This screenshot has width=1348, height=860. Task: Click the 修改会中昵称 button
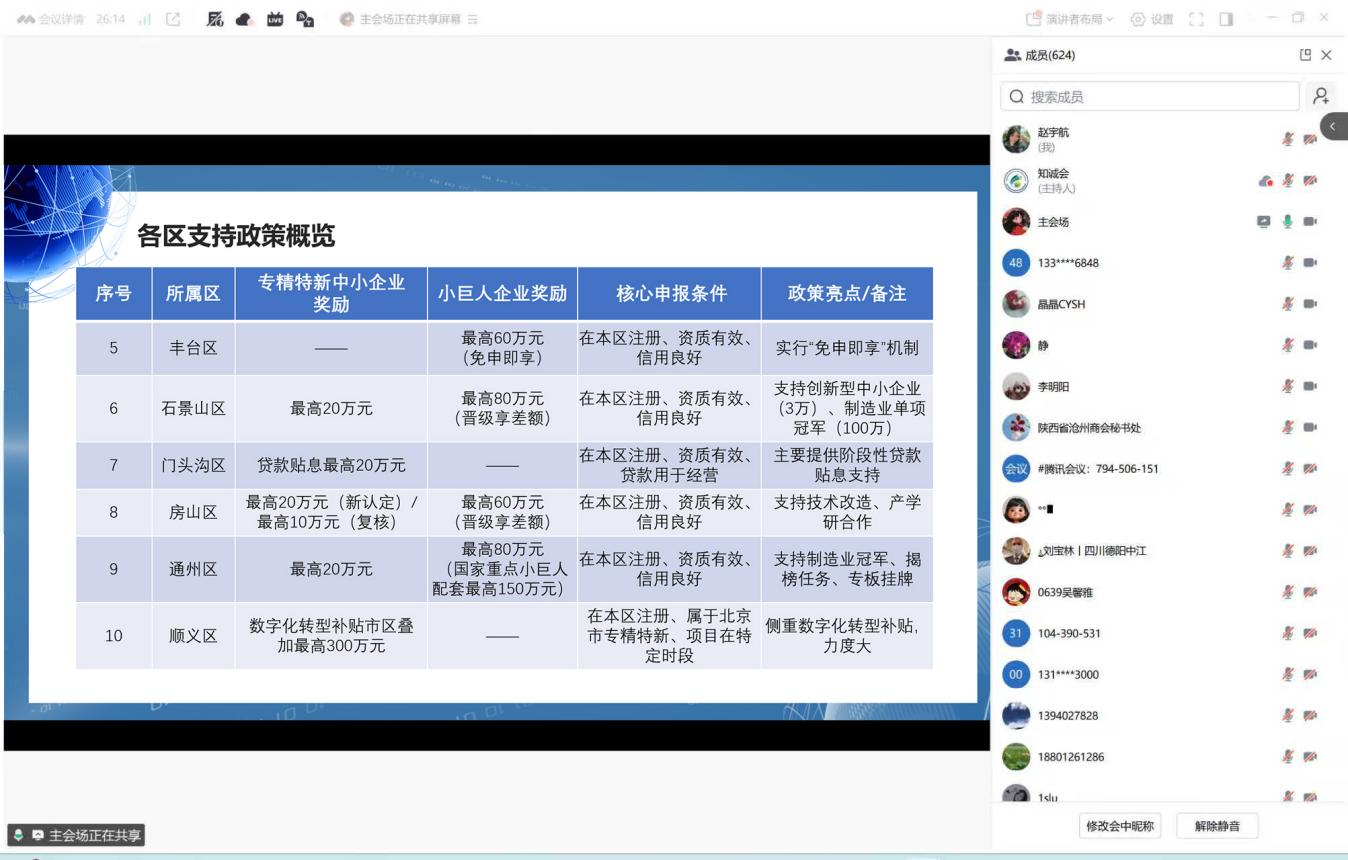1120,826
